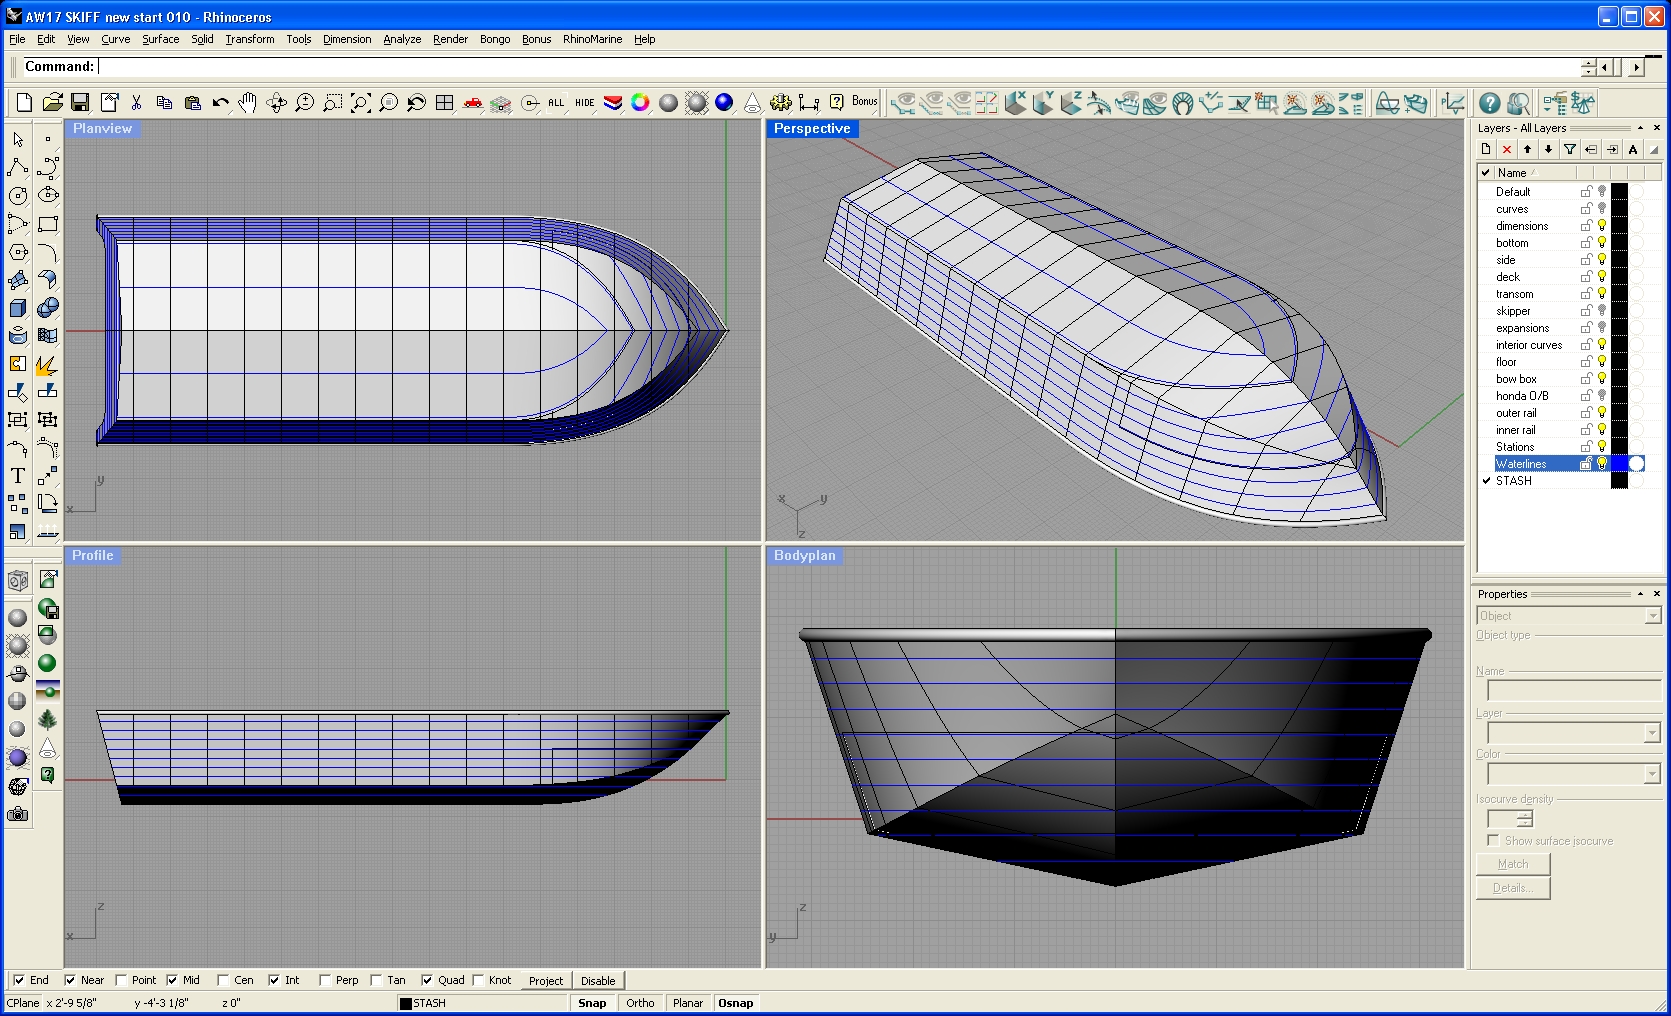Create a new file from toolbar
Image resolution: width=1671 pixels, height=1016 pixels.
[24, 103]
